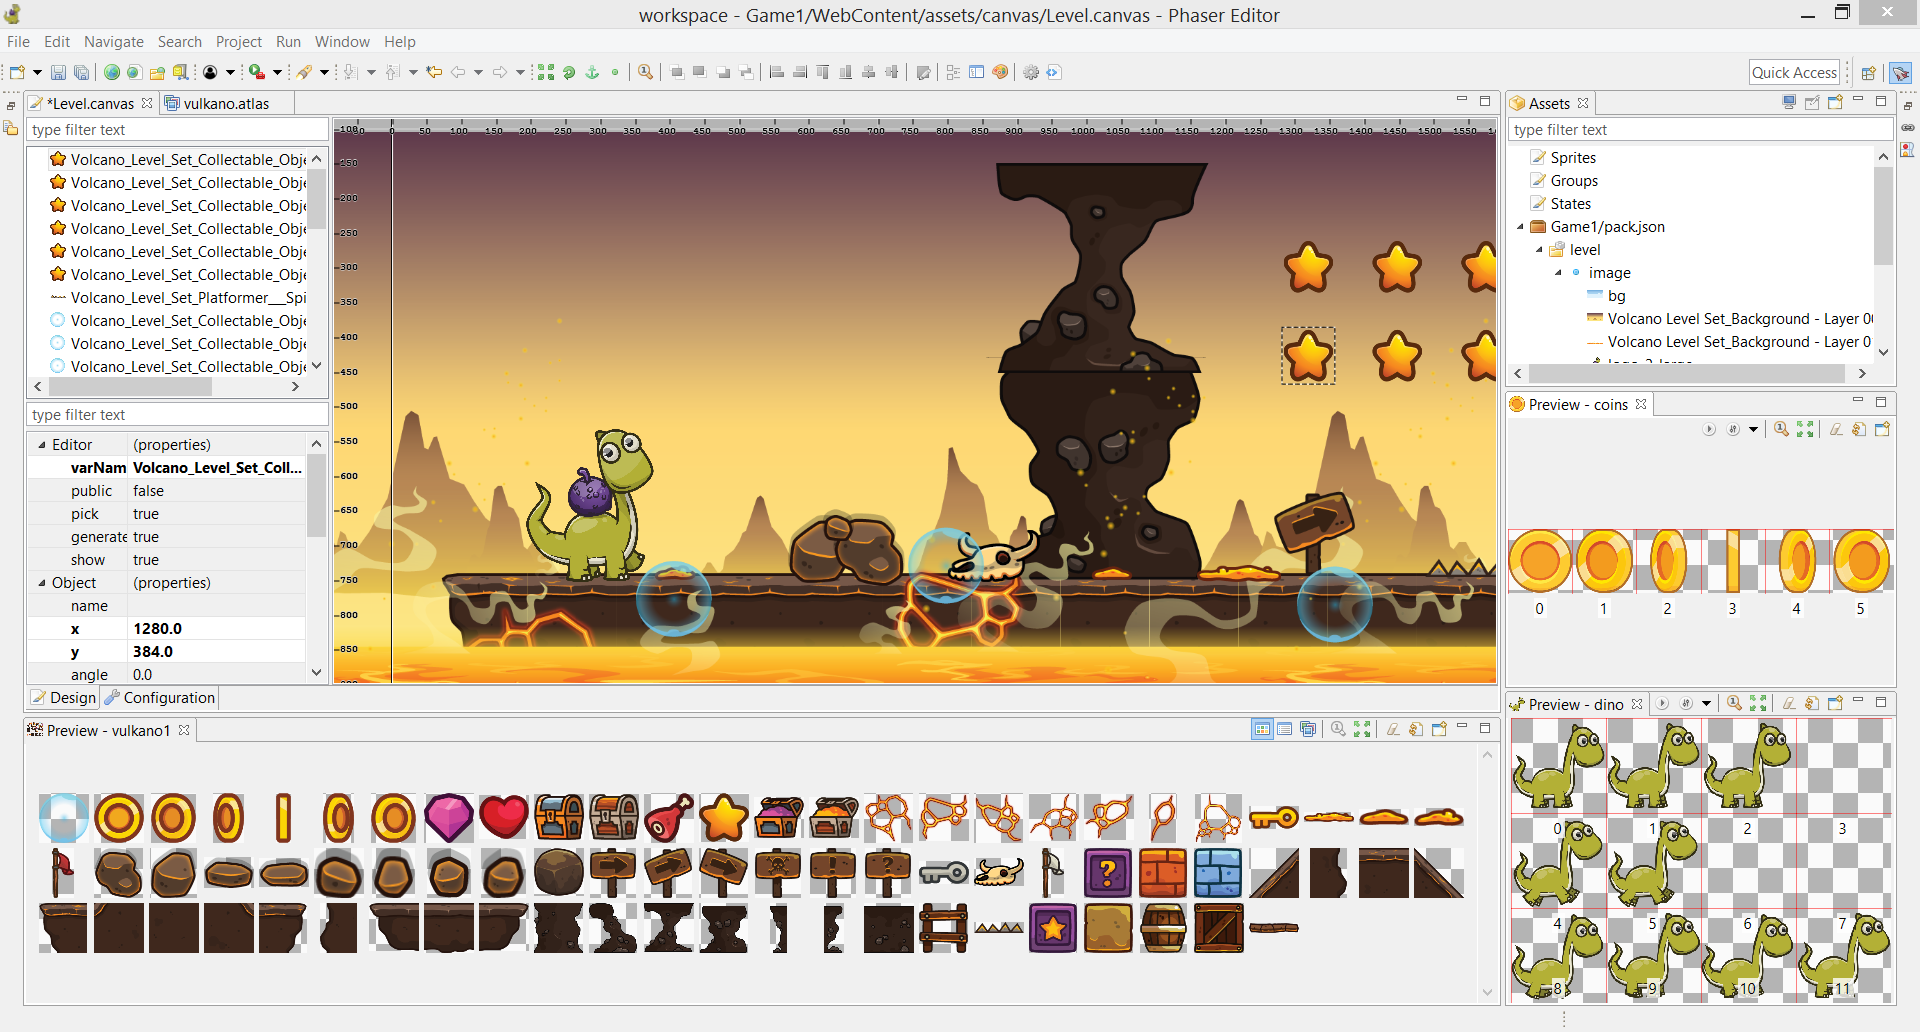Click the open folder icon in toolbar

157,72
